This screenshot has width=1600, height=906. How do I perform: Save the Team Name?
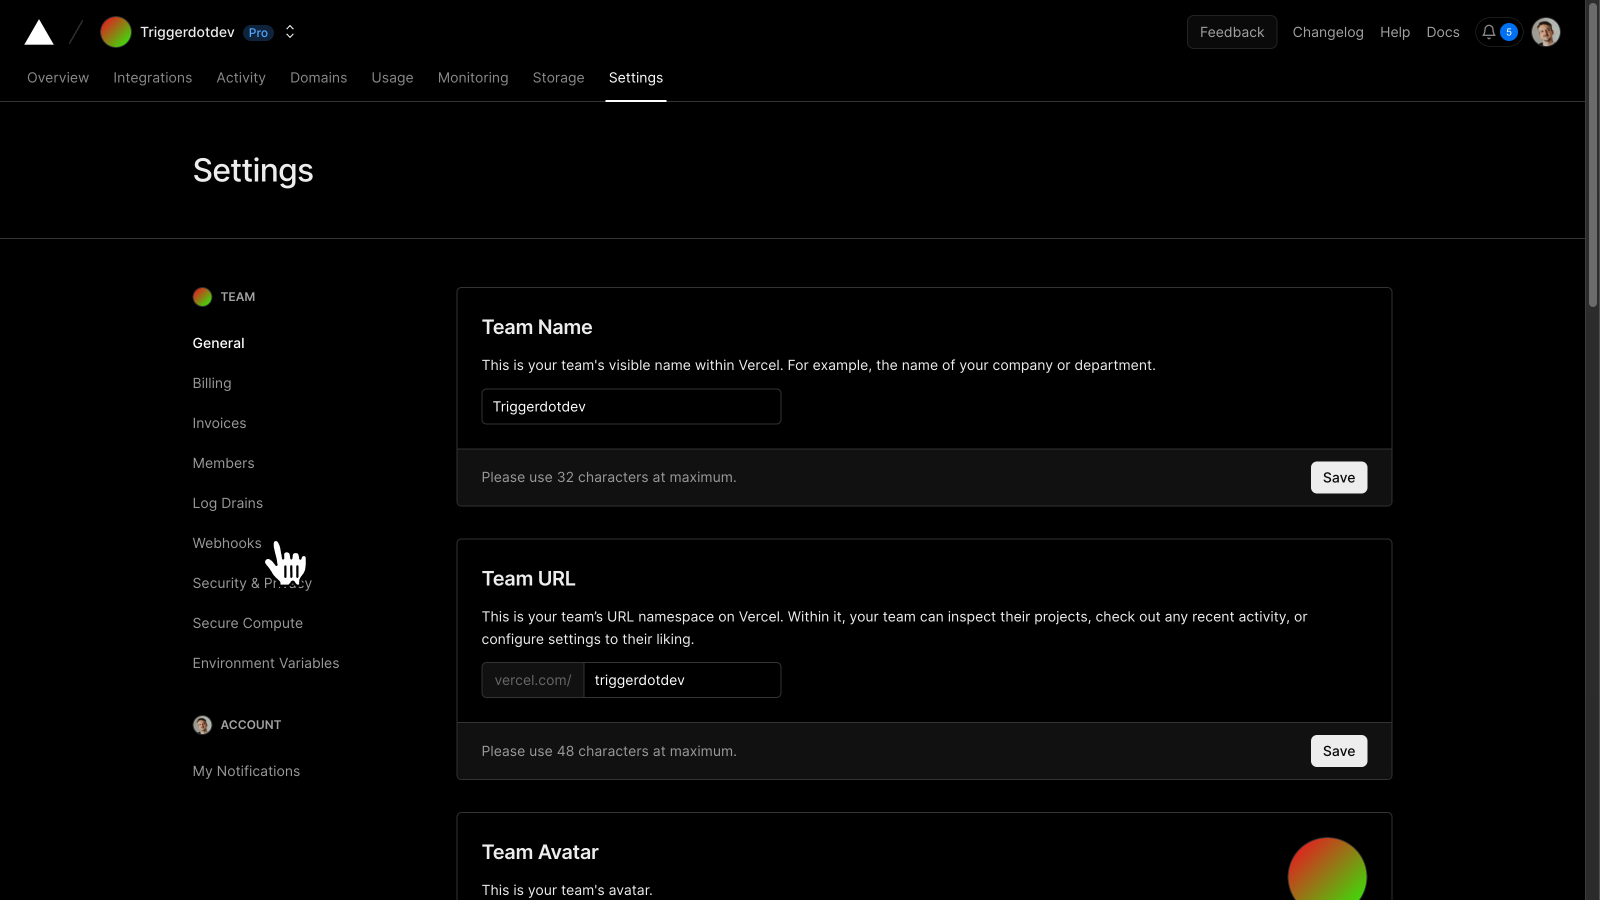[x=1339, y=478]
